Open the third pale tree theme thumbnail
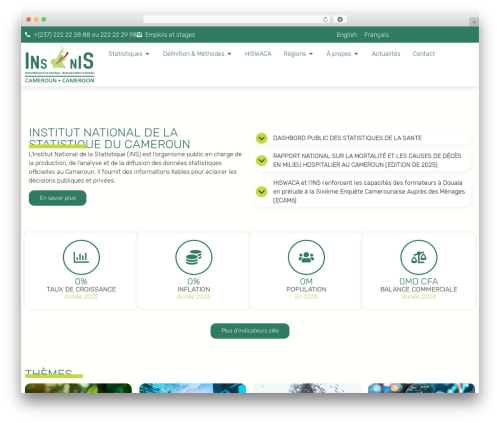 tap(307, 388)
